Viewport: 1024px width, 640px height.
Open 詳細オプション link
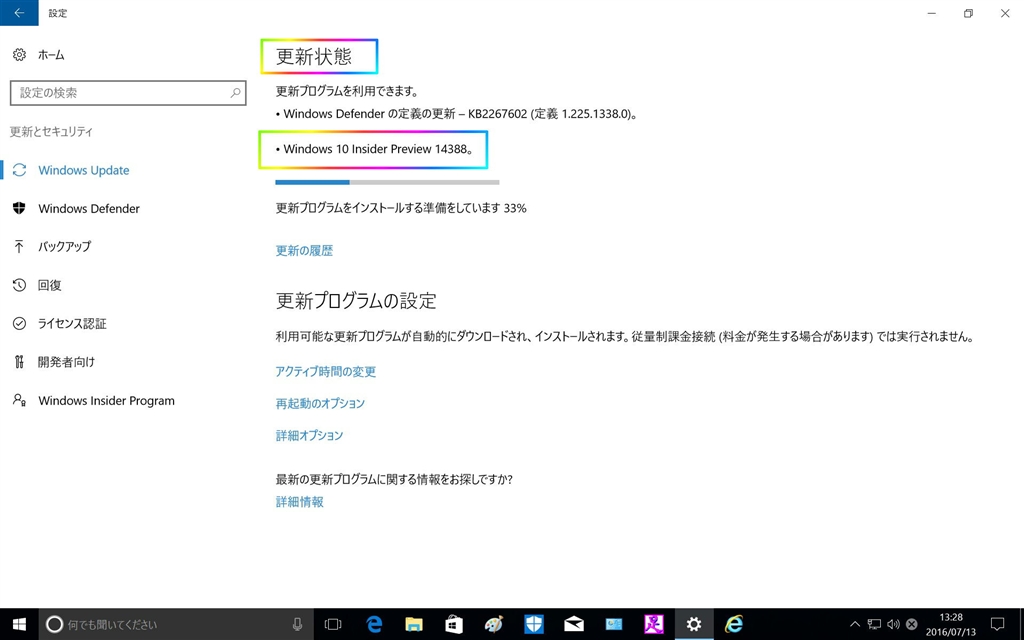[310, 435]
